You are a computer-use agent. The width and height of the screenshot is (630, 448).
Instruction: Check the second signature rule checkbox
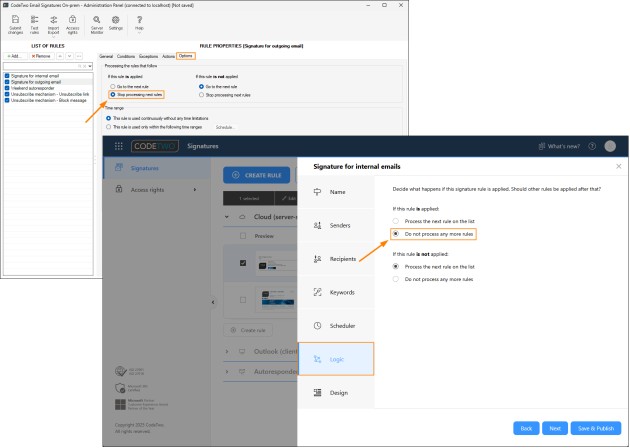[x=243, y=300]
